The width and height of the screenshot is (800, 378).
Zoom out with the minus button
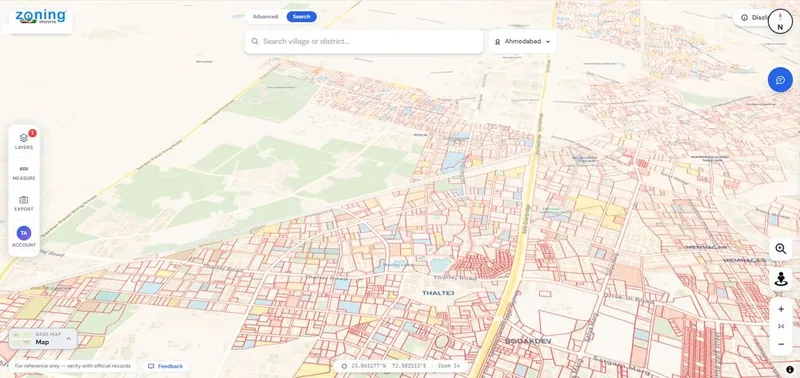pos(781,344)
